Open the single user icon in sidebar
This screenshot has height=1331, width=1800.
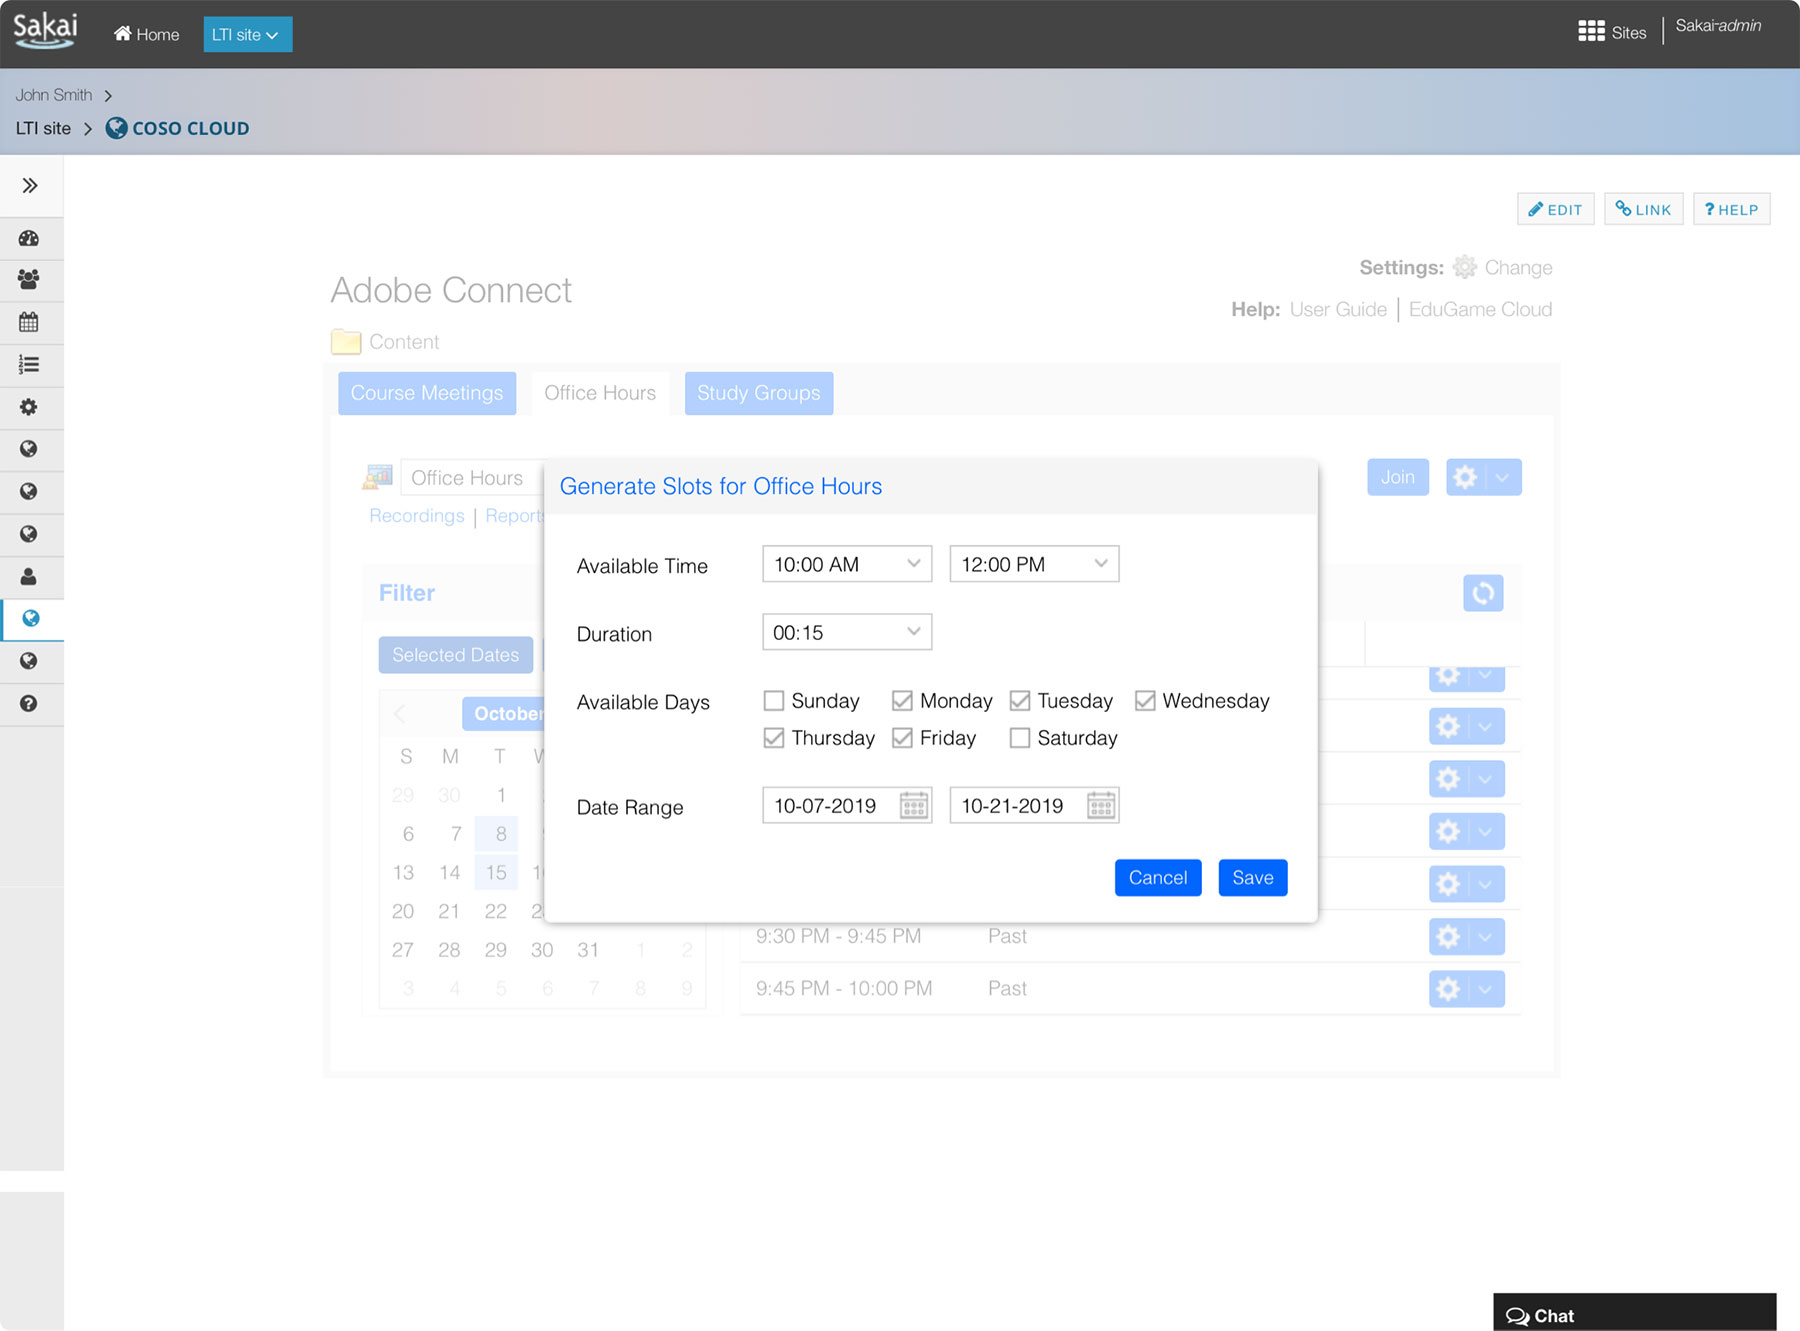pyautogui.click(x=29, y=576)
